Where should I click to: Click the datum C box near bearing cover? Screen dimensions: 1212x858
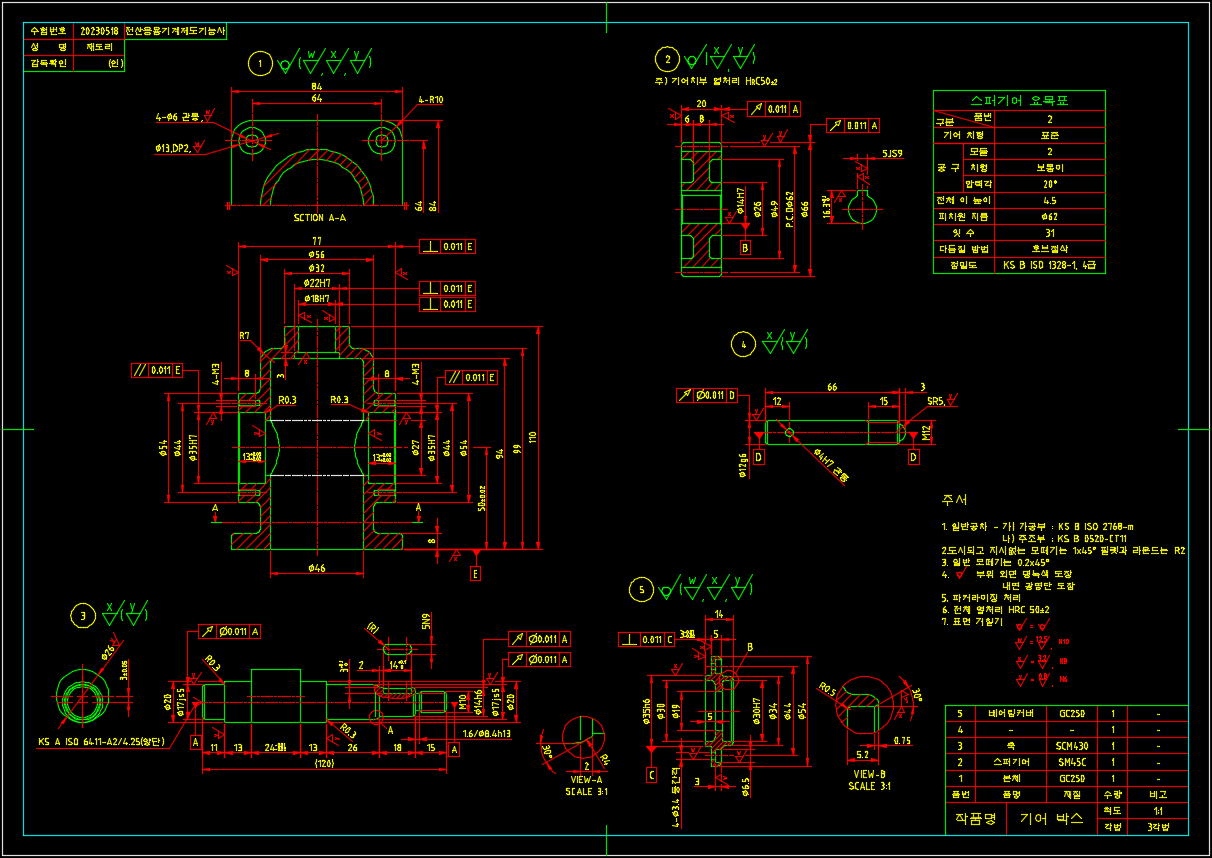(x=652, y=773)
